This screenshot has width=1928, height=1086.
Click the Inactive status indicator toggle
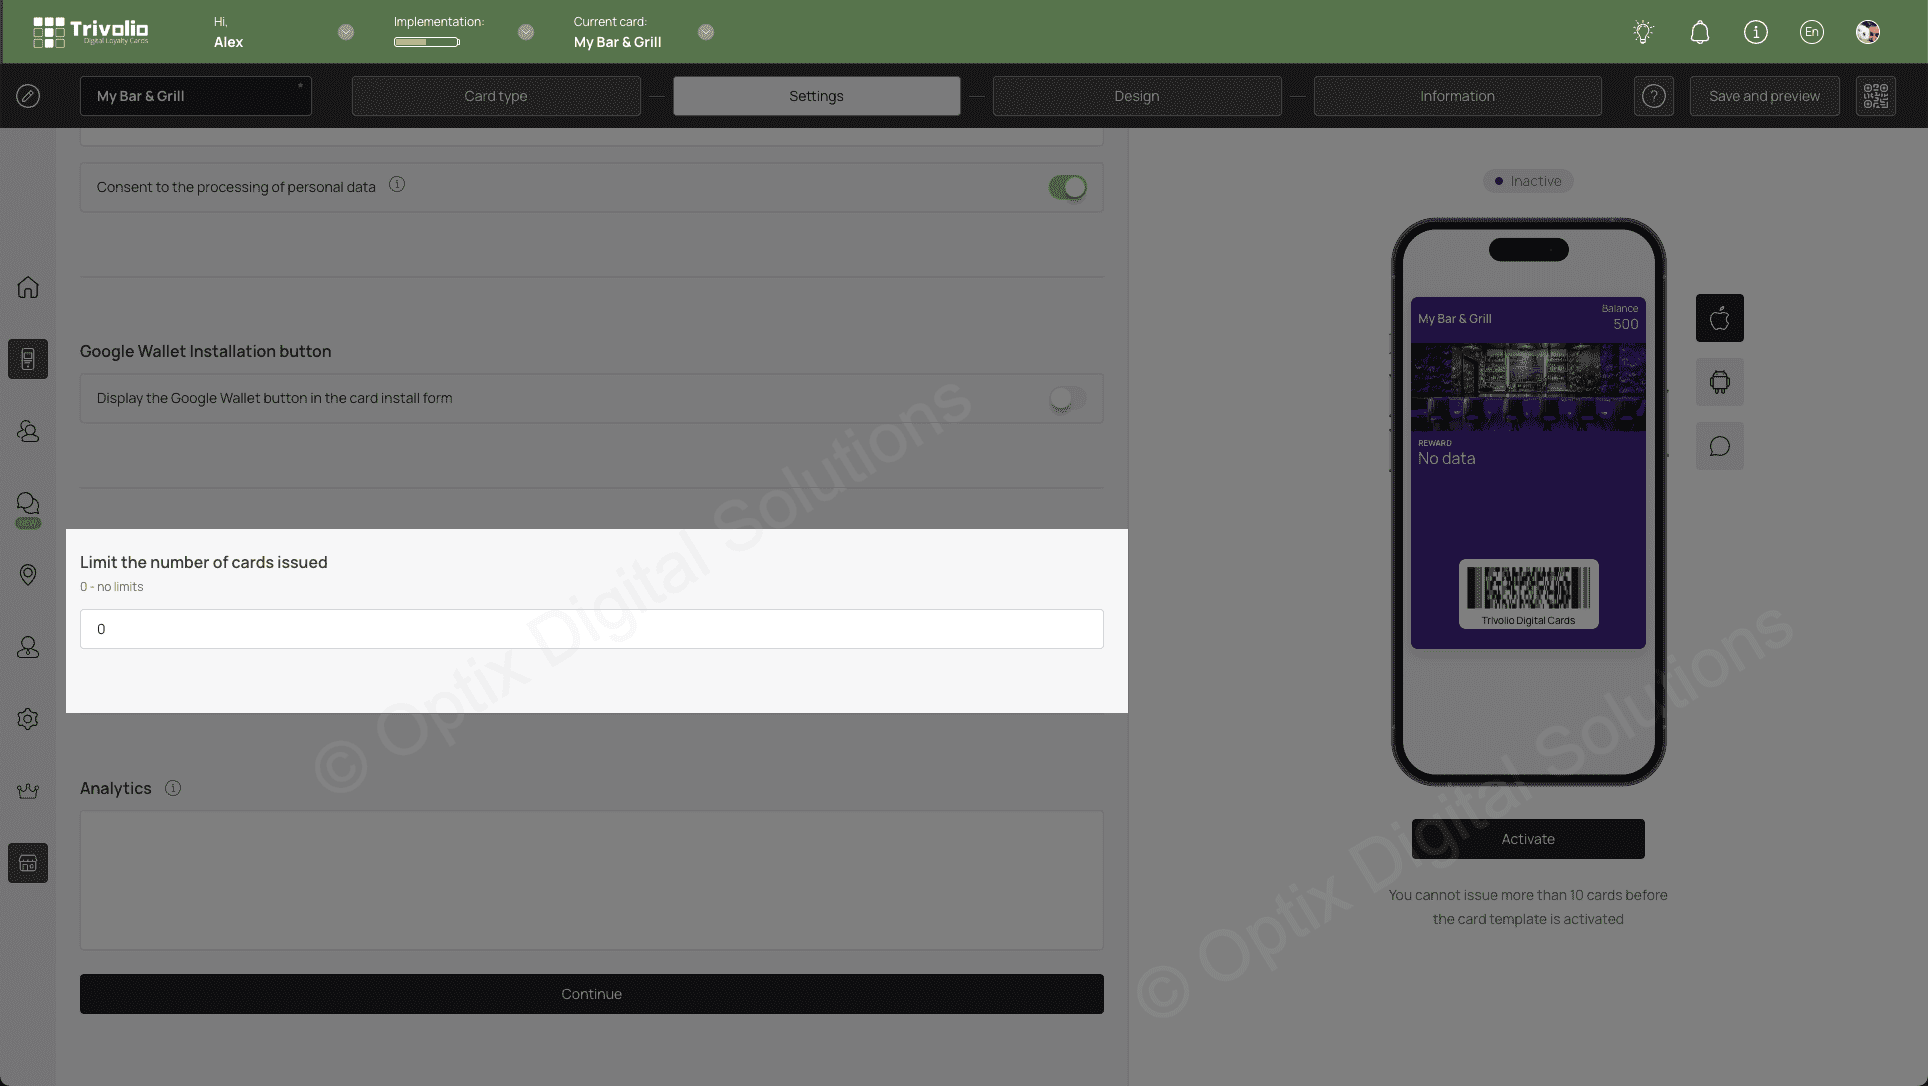(x=1528, y=181)
